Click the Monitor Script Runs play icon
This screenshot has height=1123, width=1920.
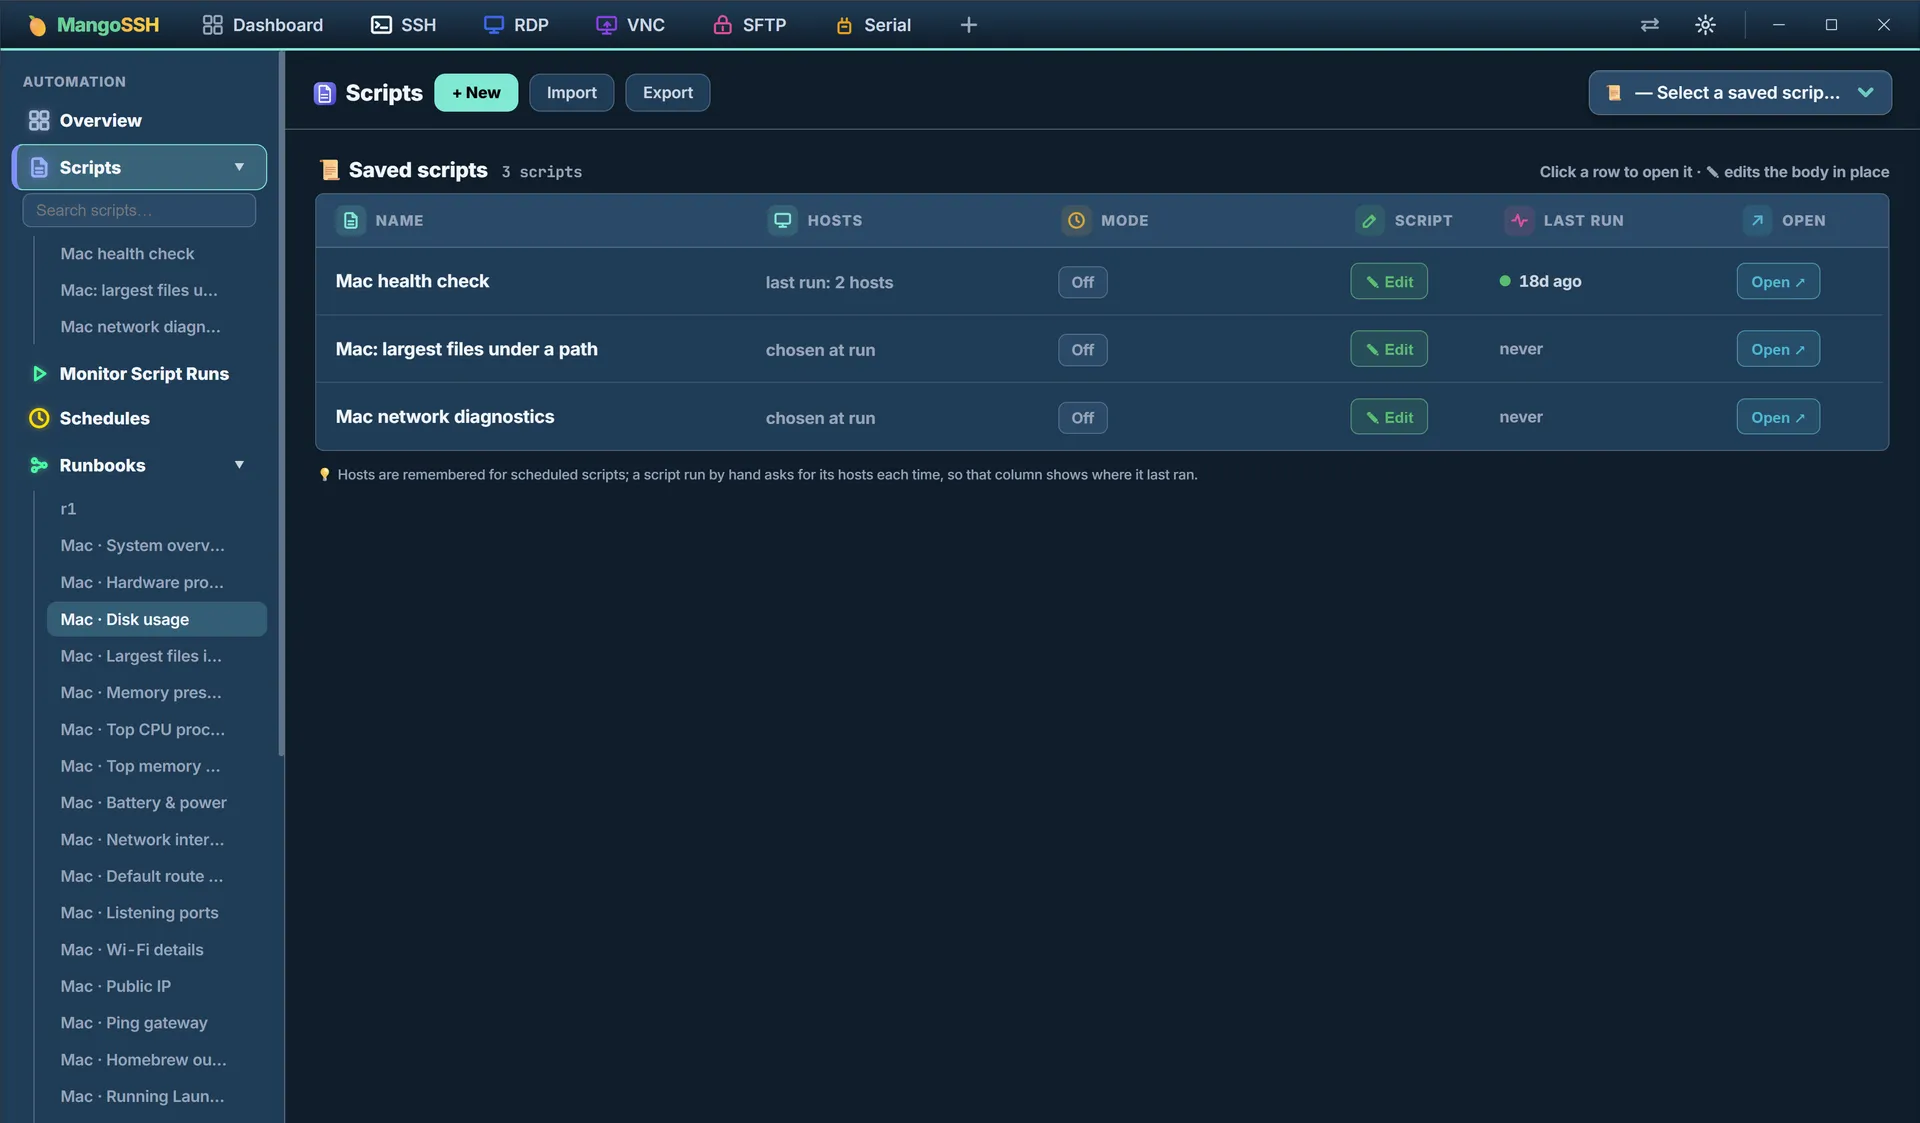39,374
